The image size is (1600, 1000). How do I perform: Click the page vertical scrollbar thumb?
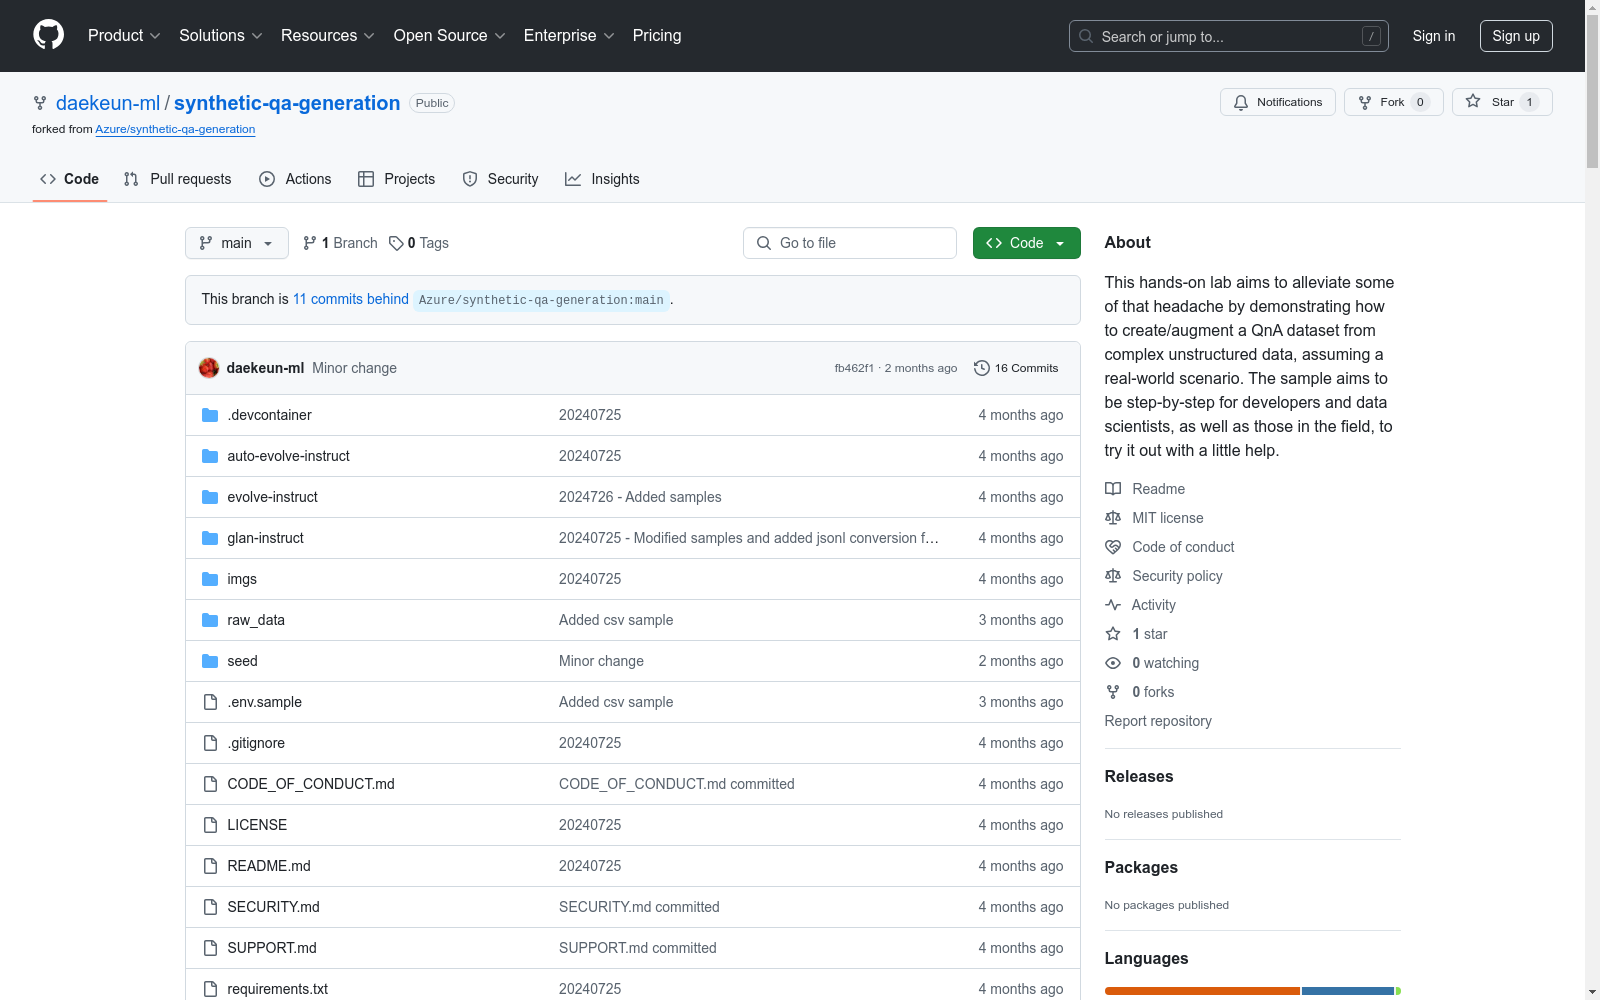click(x=1592, y=92)
